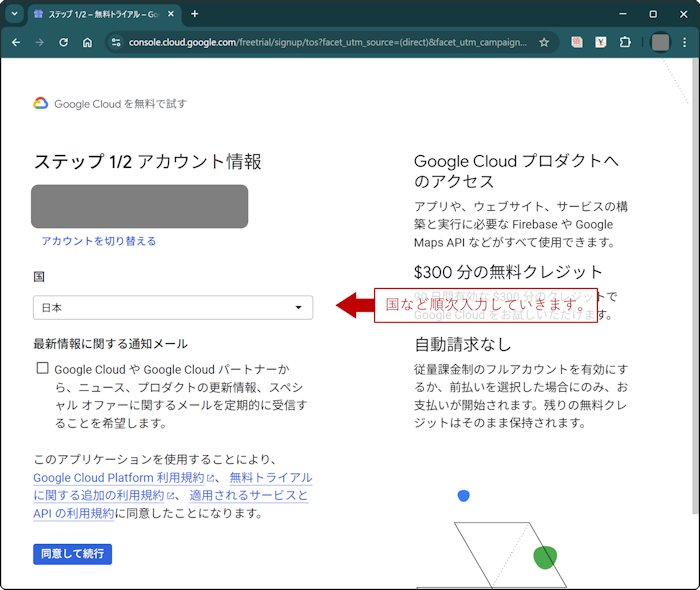Viewport: 700px width, 590px height.
Task: Click the browser back arrow
Action: click(15, 43)
